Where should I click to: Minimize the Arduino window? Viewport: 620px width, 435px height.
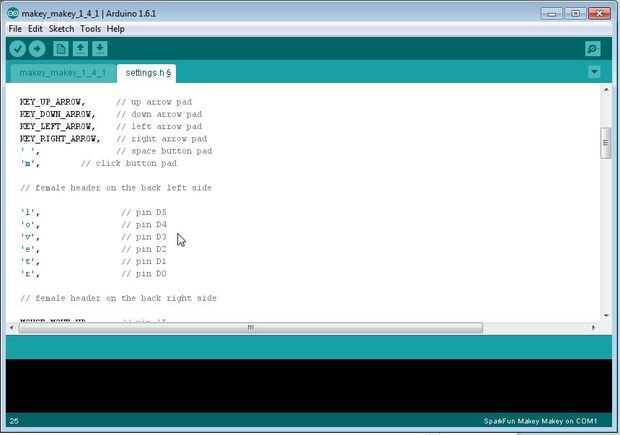[x=552, y=13]
